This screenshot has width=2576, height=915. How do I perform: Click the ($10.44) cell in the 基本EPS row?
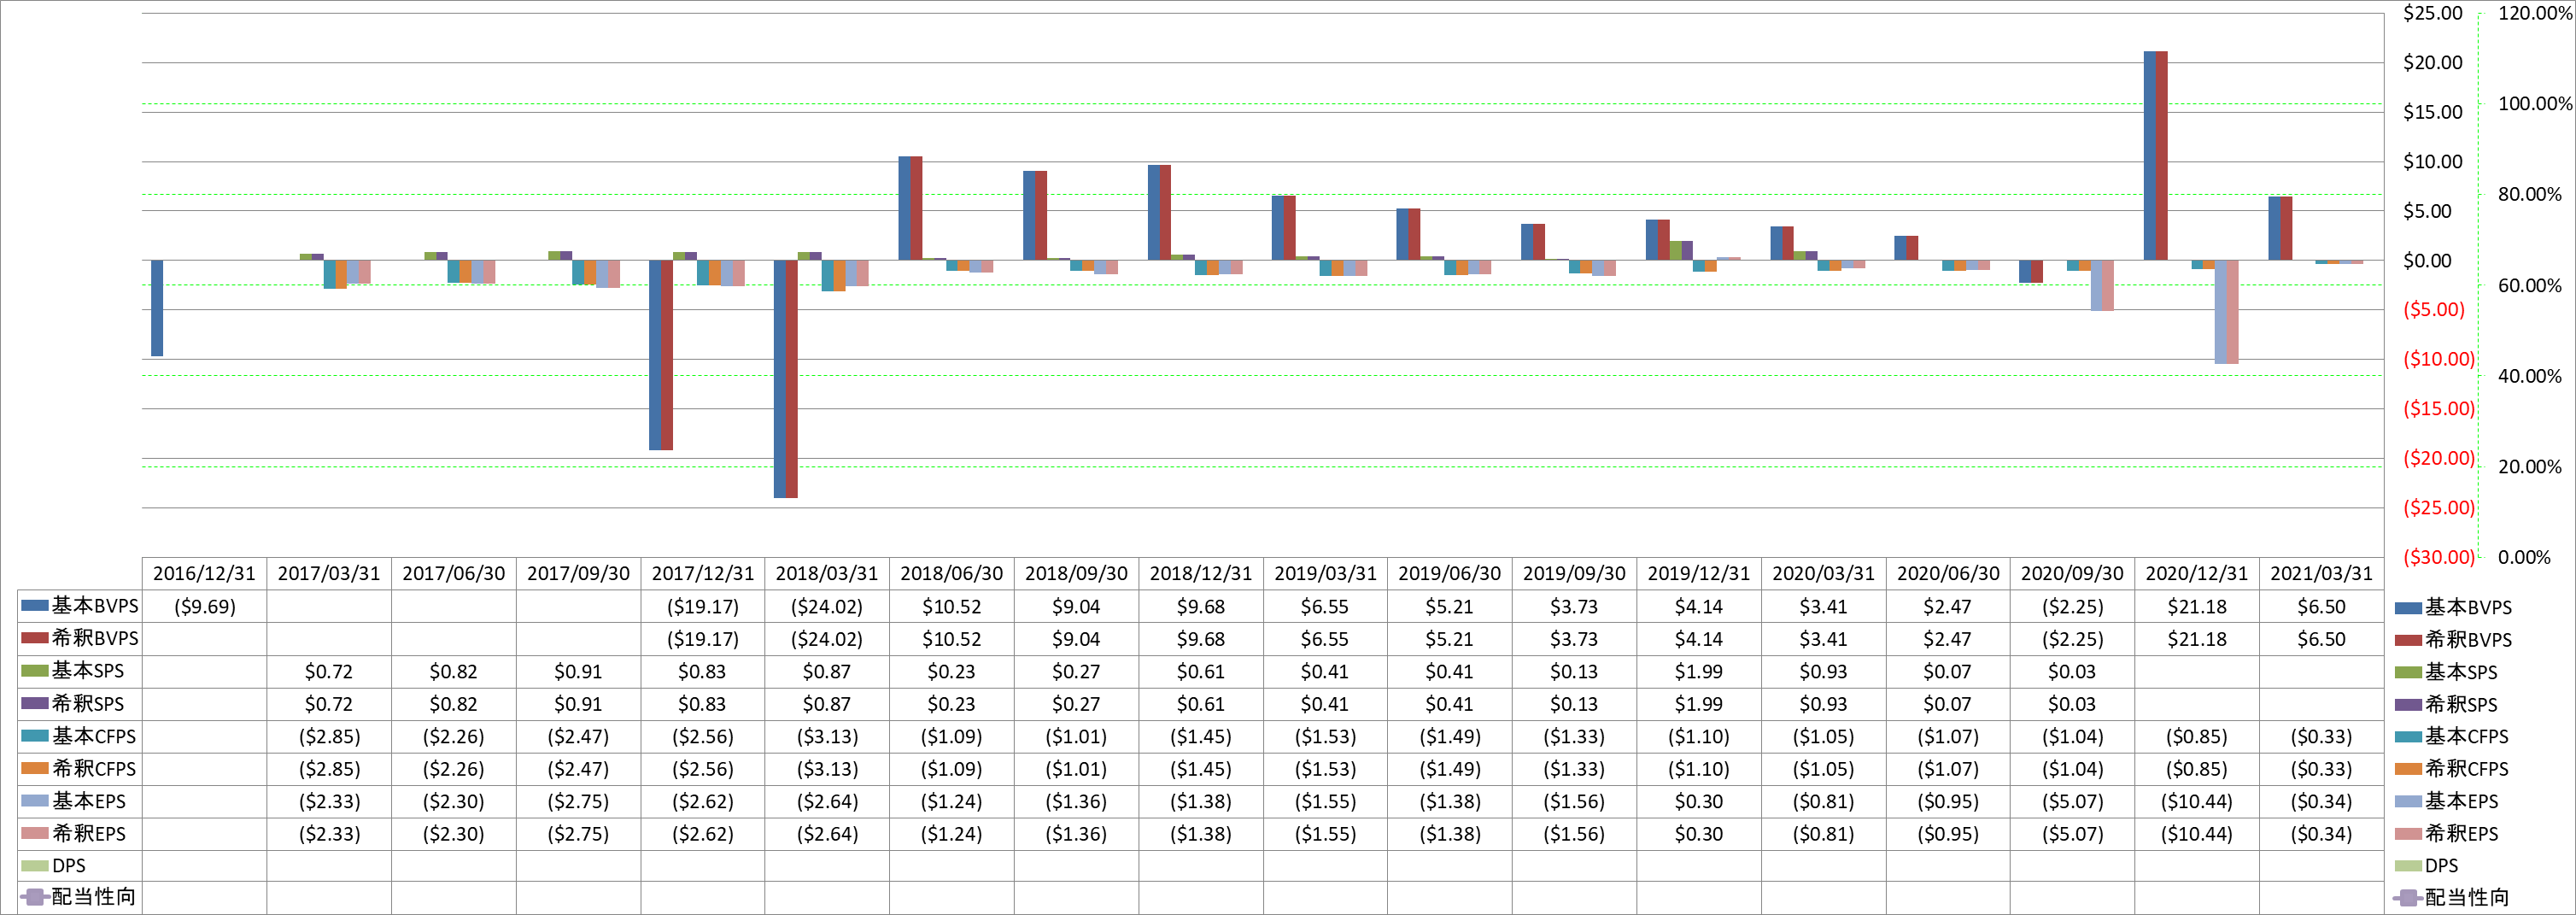[x=2197, y=801]
